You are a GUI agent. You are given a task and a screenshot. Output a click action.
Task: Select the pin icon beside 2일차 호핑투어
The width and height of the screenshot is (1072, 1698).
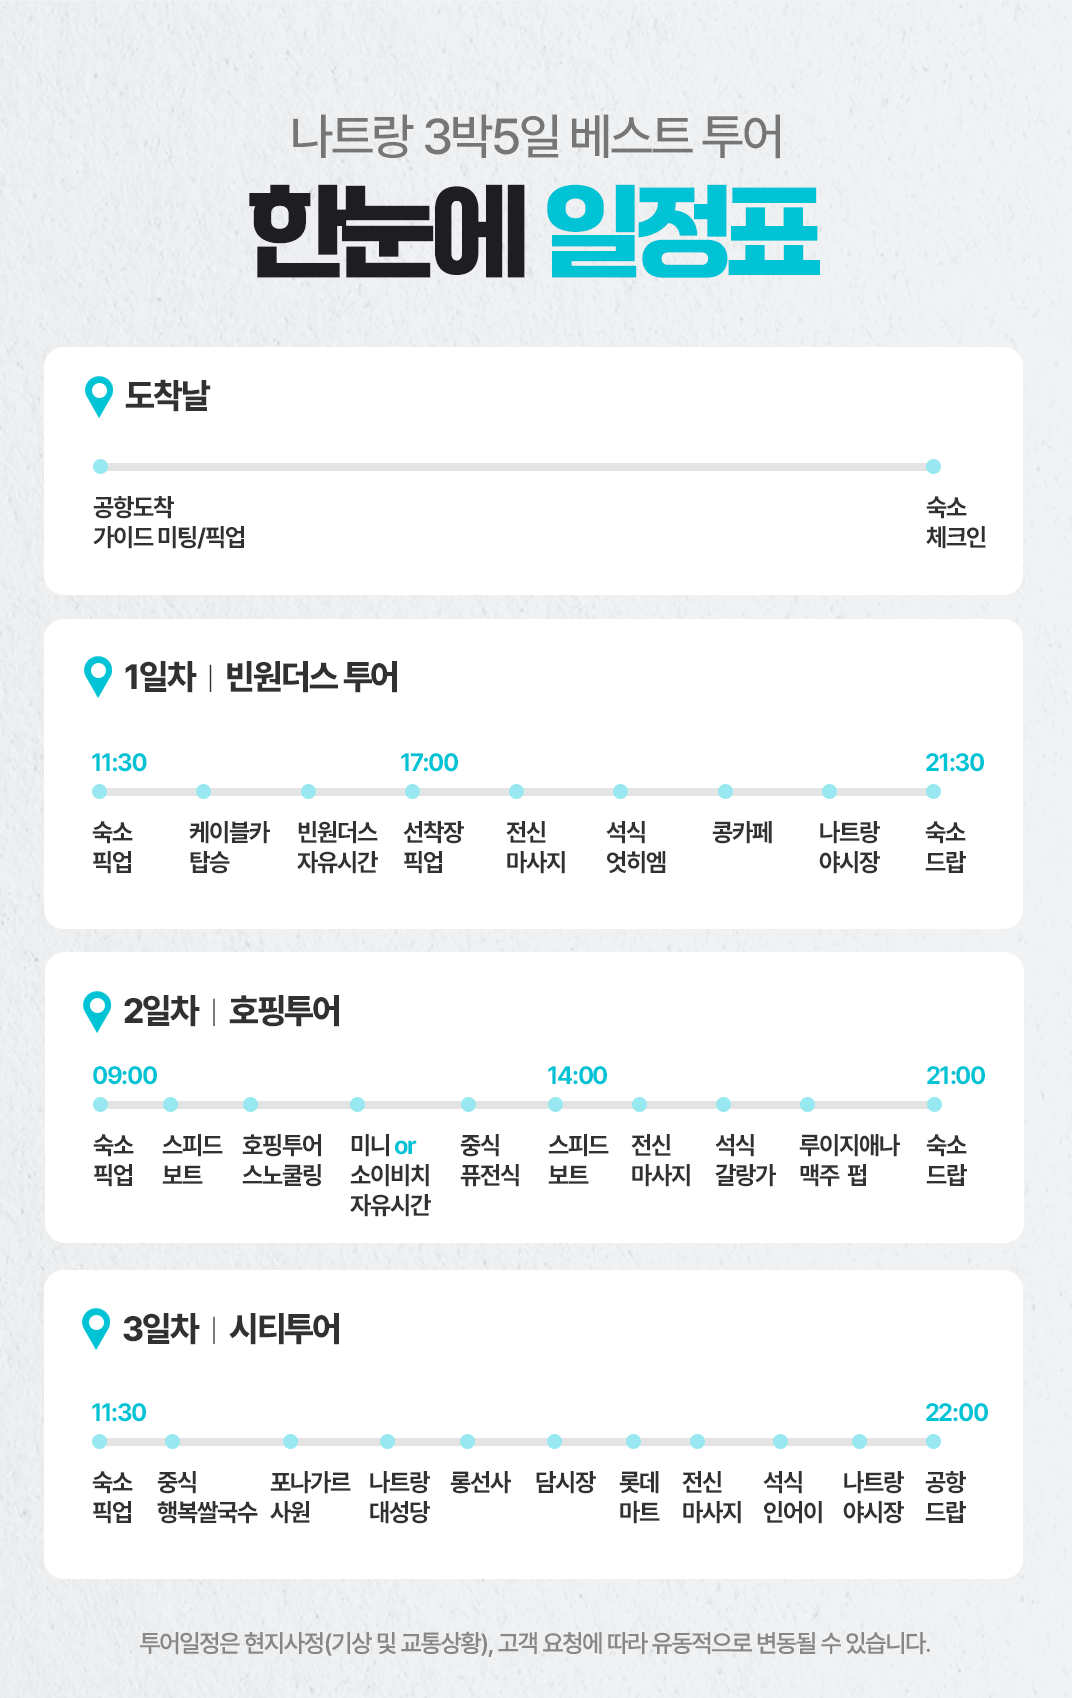point(98,1010)
